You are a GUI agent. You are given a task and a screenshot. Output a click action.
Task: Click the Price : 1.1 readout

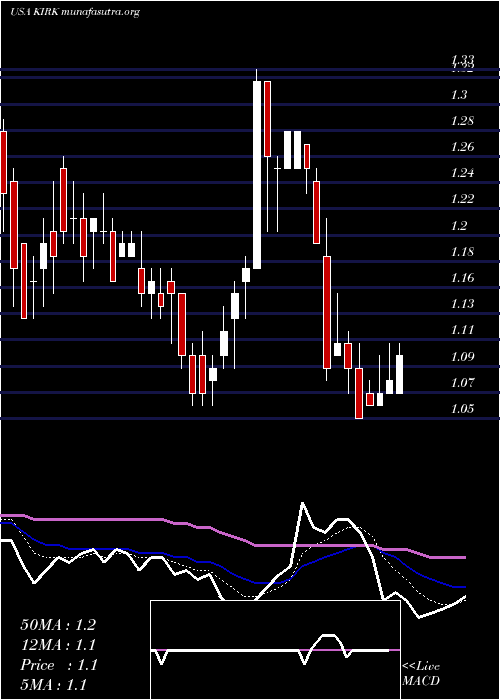58,665
